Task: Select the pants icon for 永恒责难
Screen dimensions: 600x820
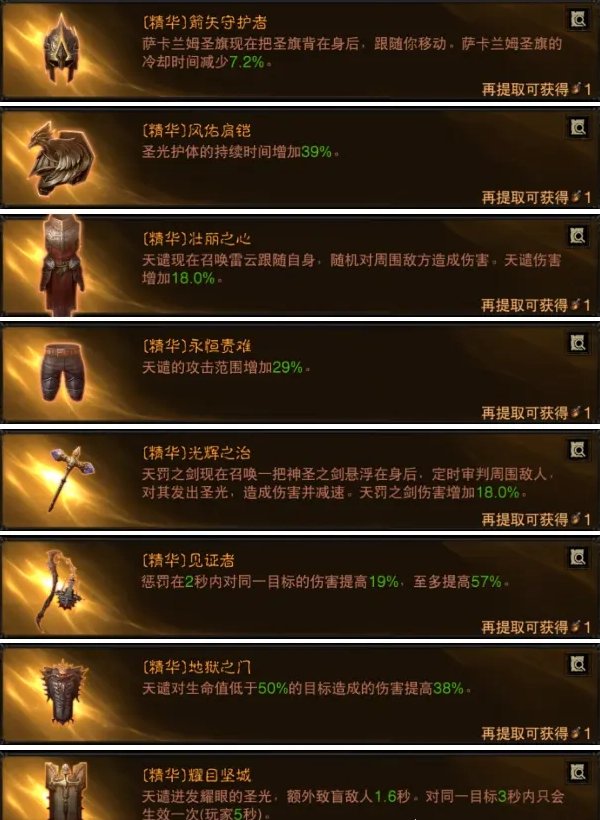Action: [62, 371]
